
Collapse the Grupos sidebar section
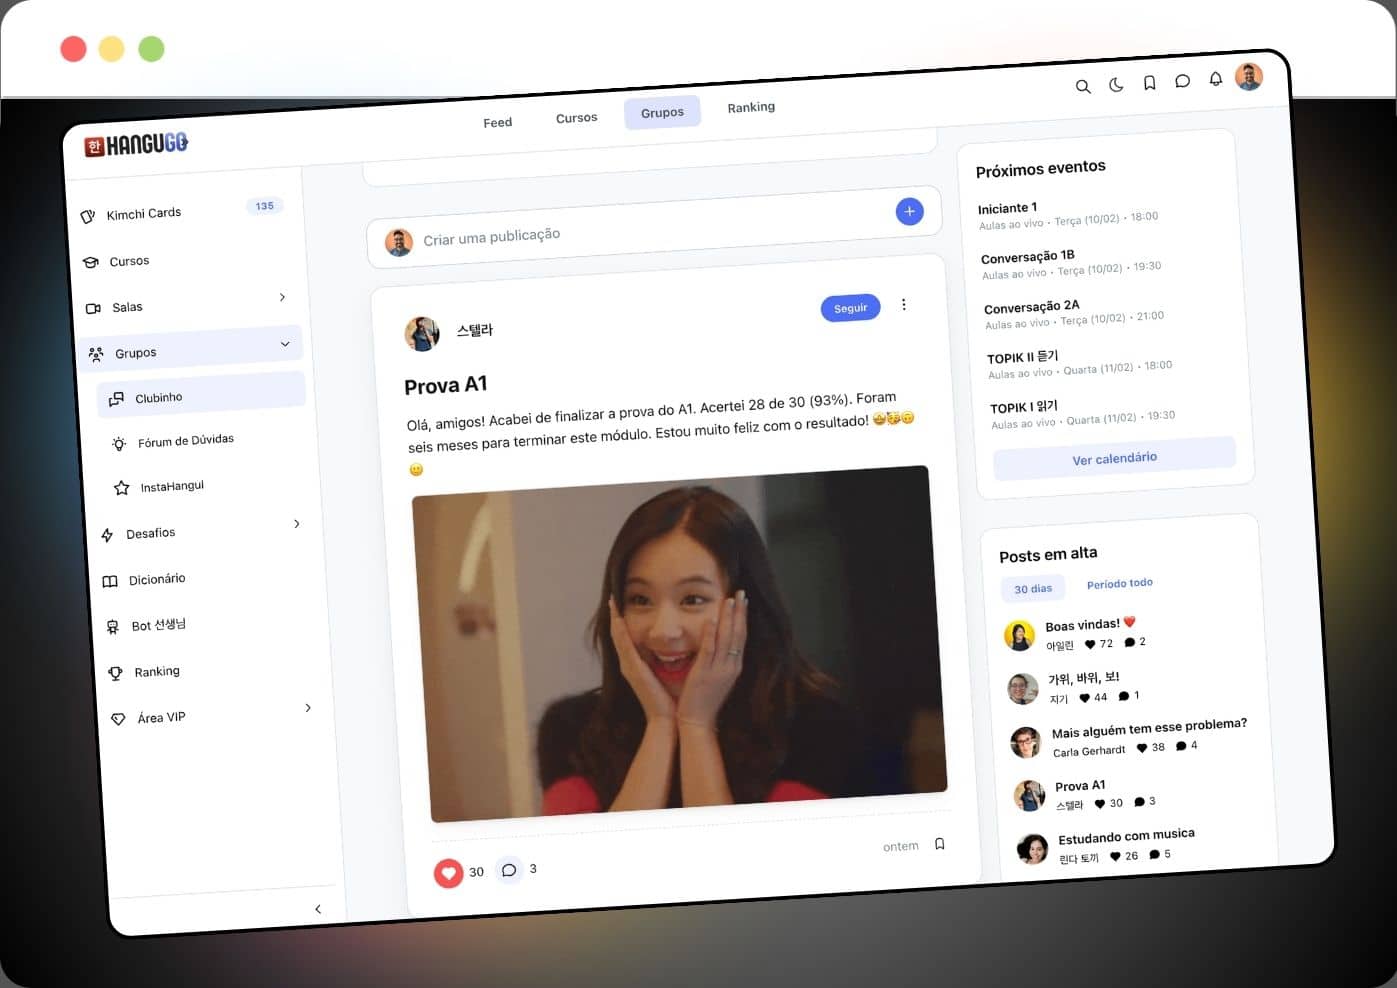coord(285,344)
